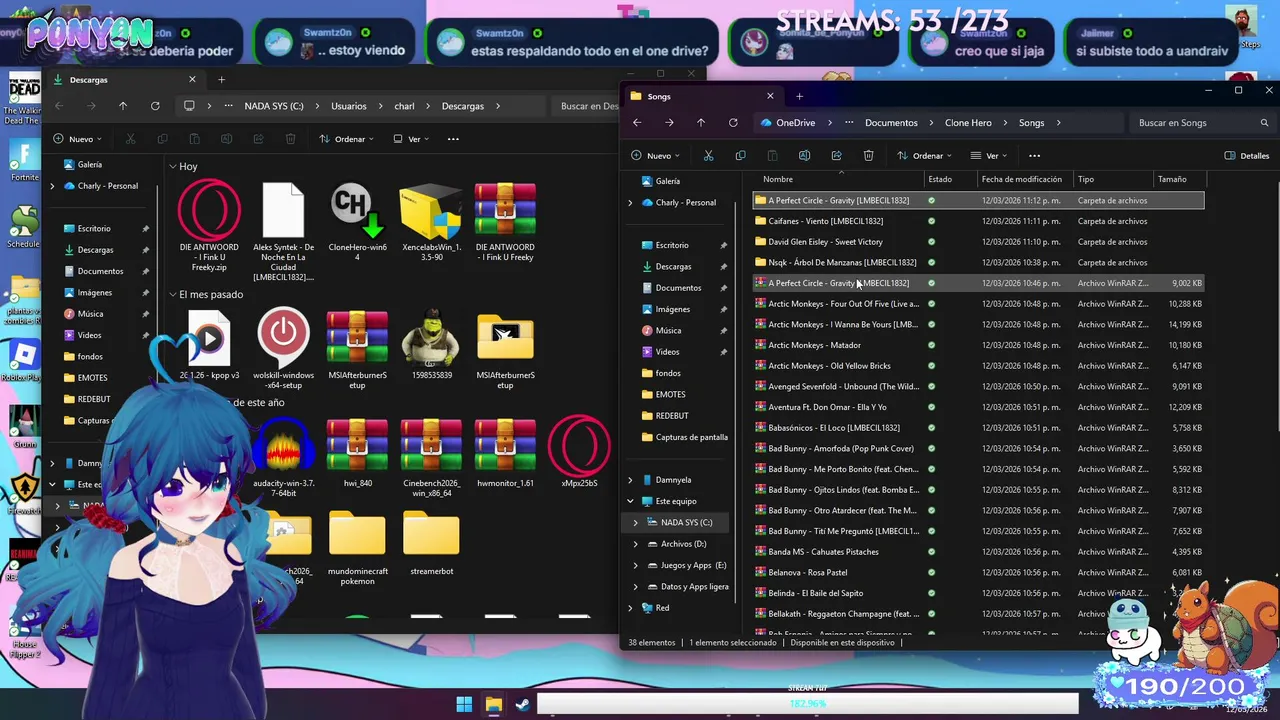Collapse the Hoy group in Descargas
This screenshot has width=1280, height=720.
click(173, 166)
